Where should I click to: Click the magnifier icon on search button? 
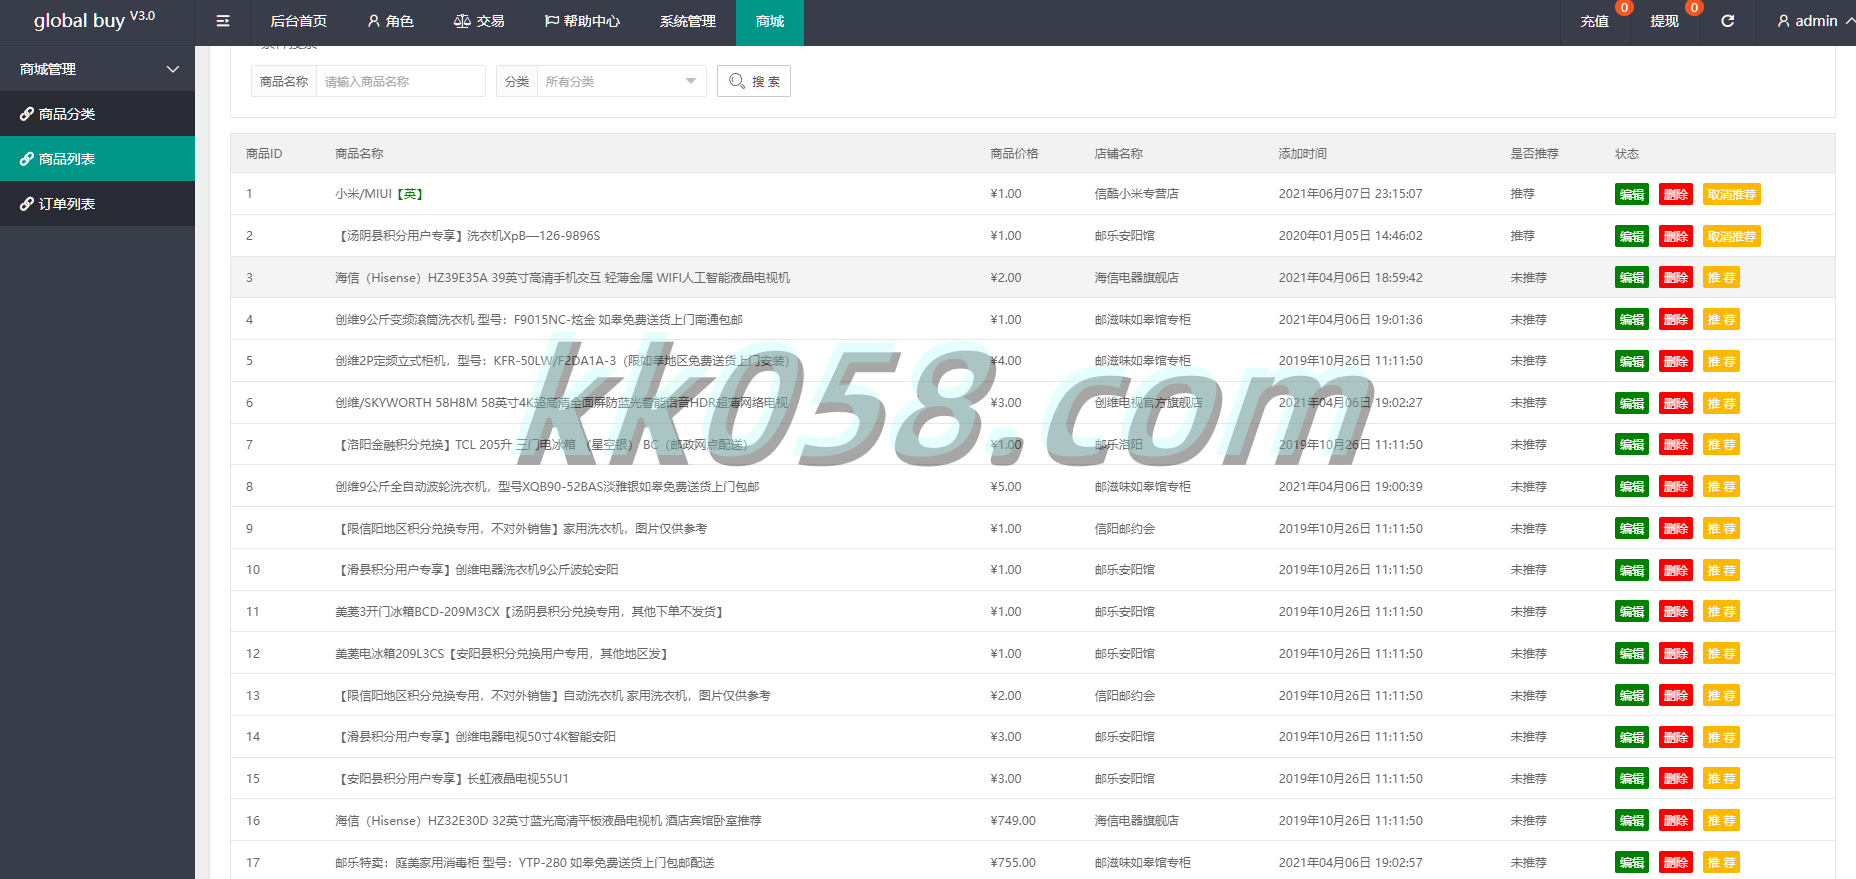click(x=737, y=81)
